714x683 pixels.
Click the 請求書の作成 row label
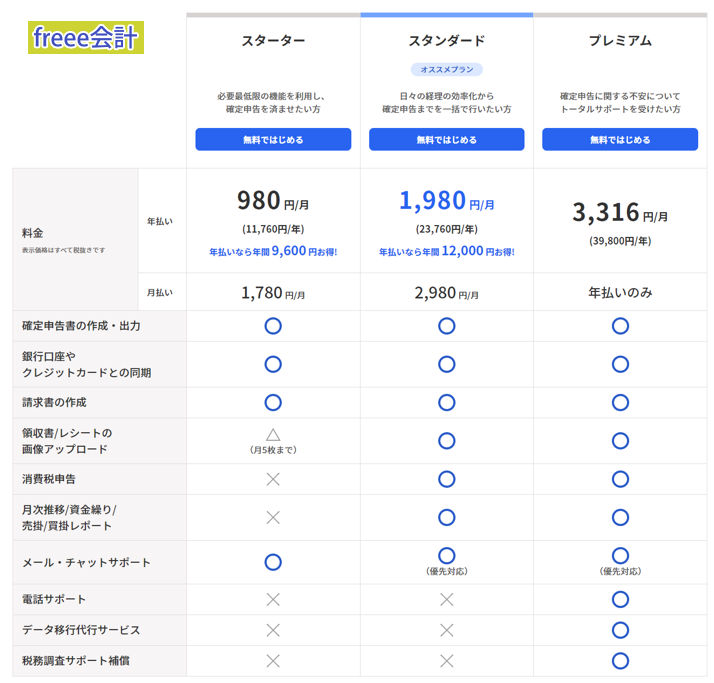tap(54, 403)
